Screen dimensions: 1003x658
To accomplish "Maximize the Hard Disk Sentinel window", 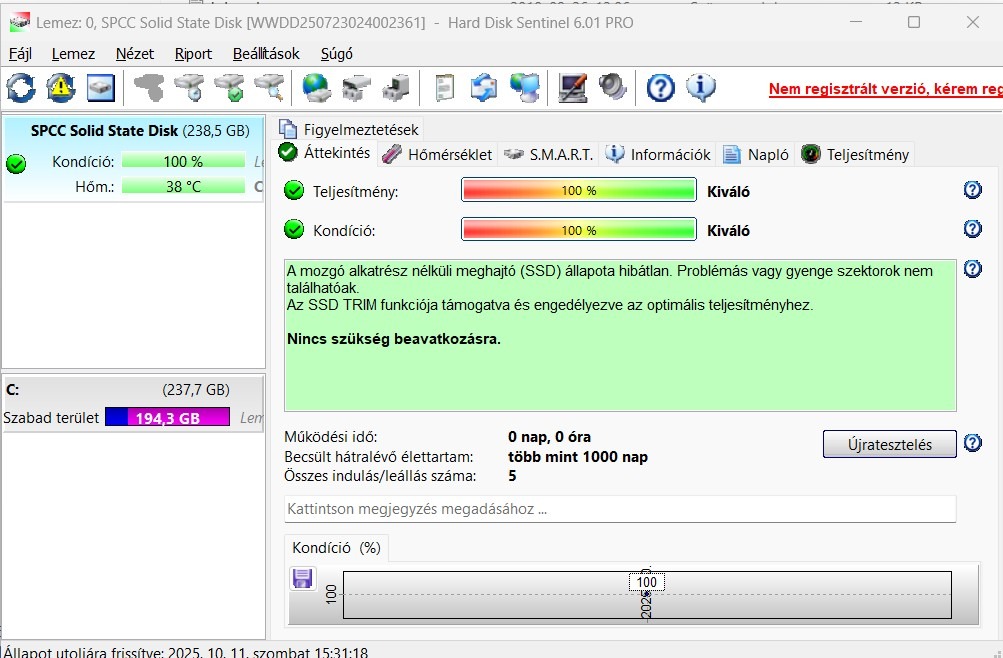I will [x=914, y=22].
